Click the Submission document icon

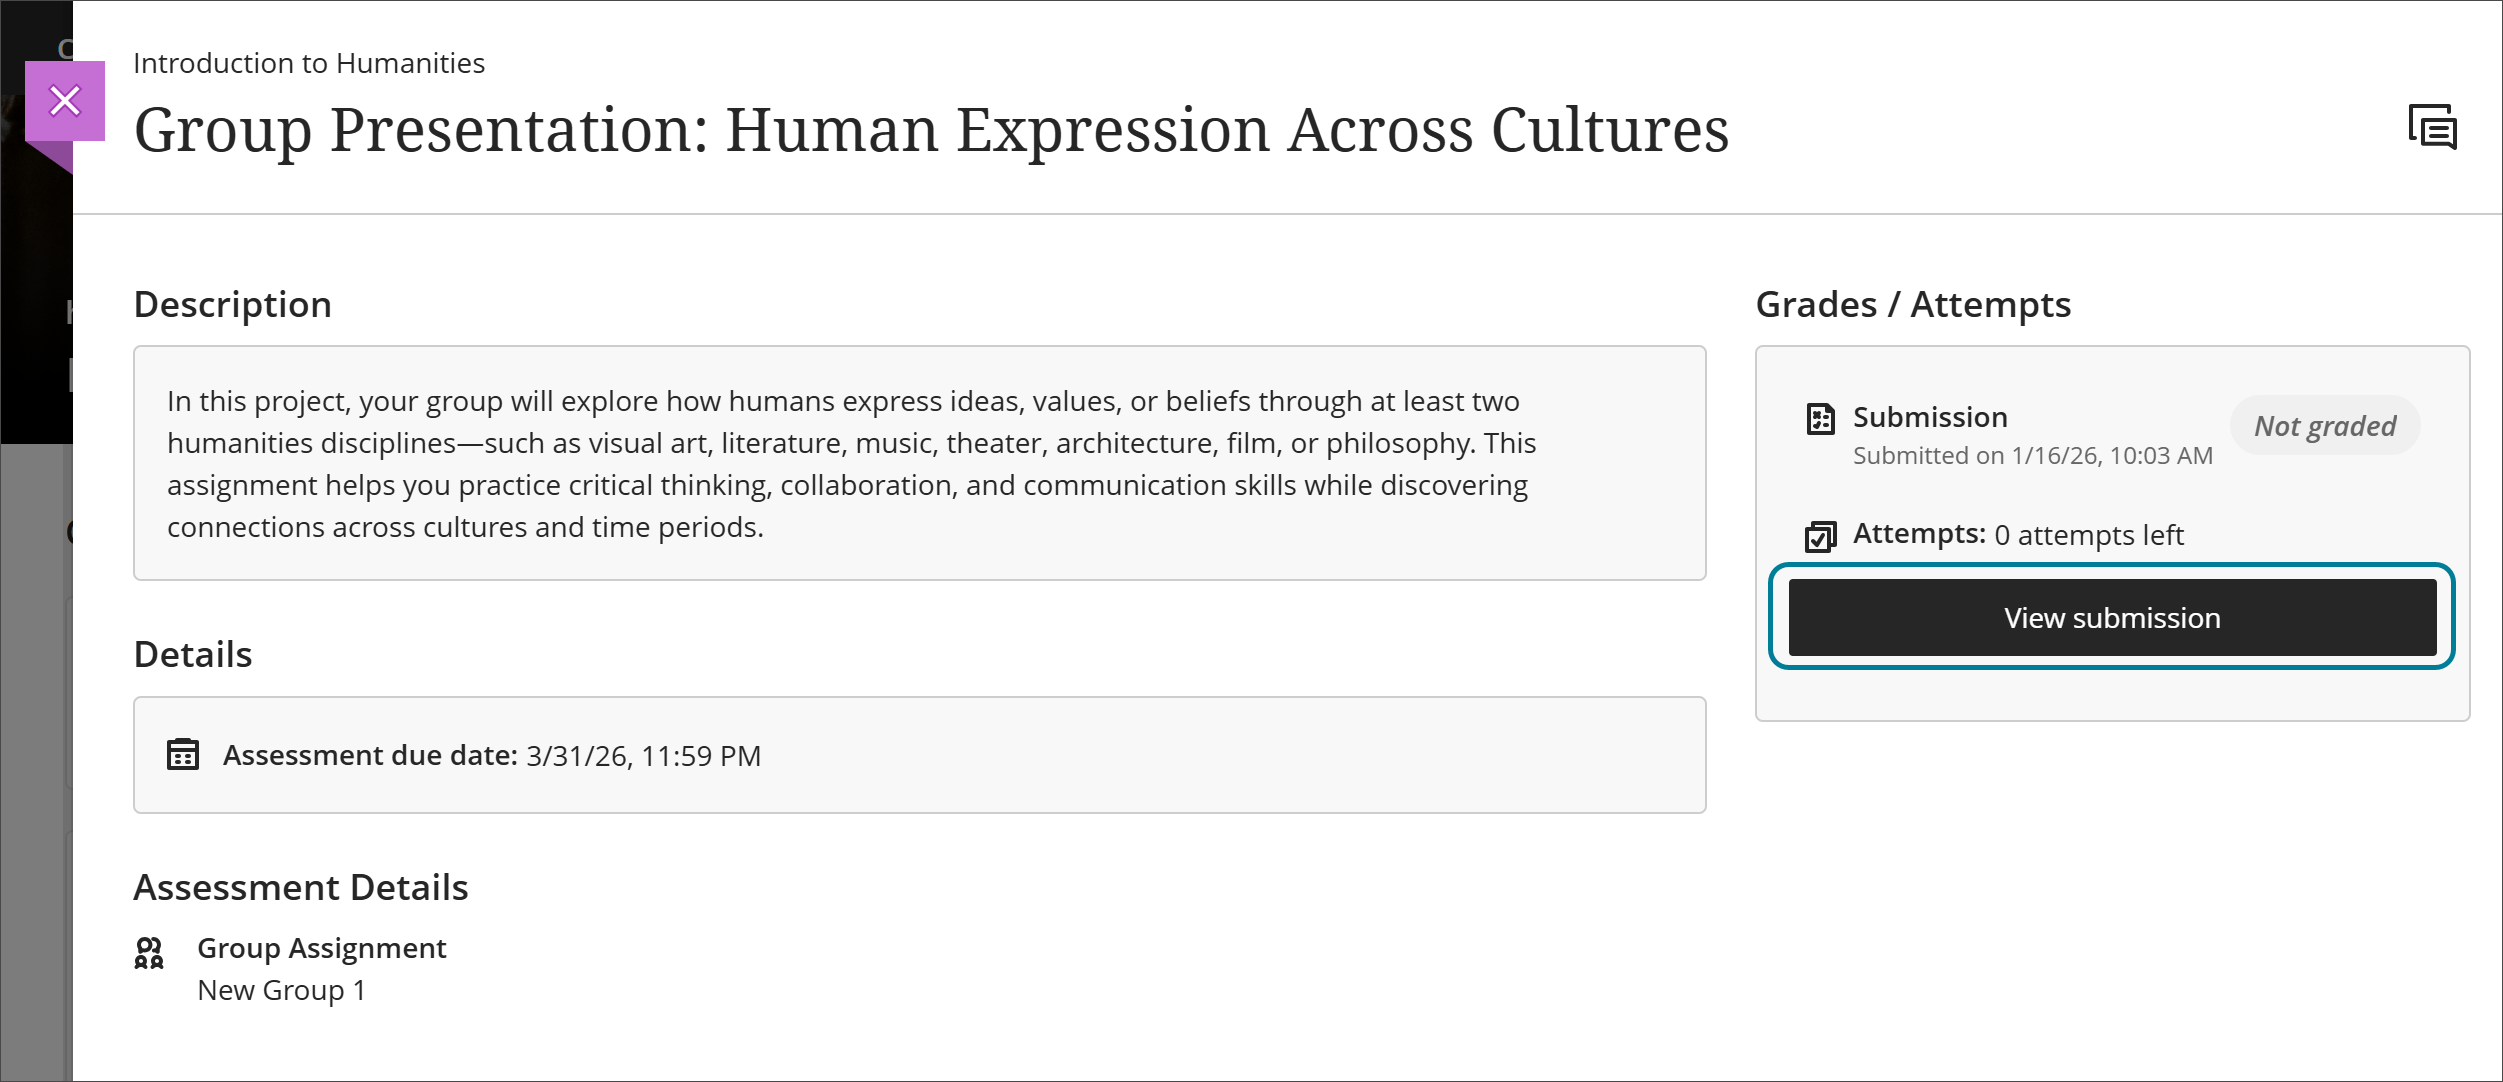click(x=1821, y=421)
